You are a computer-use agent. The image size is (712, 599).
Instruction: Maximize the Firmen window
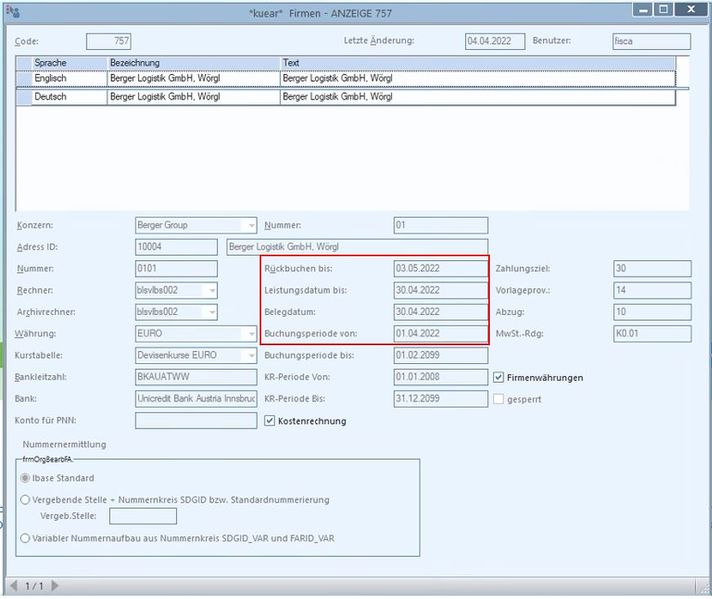[x=663, y=10]
